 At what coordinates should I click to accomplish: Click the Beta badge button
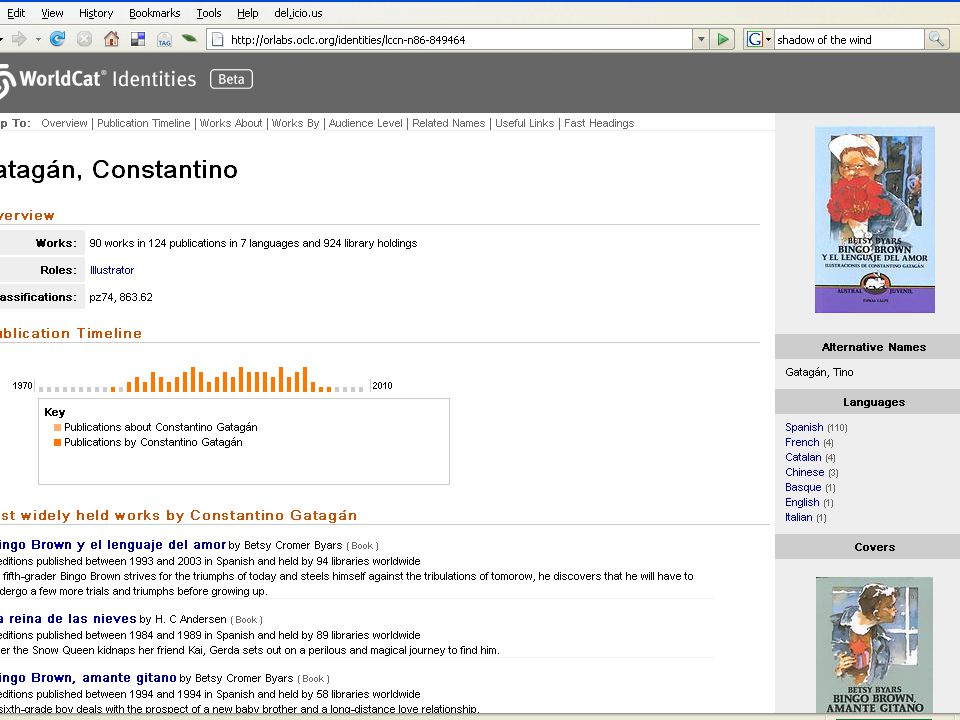[231, 79]
